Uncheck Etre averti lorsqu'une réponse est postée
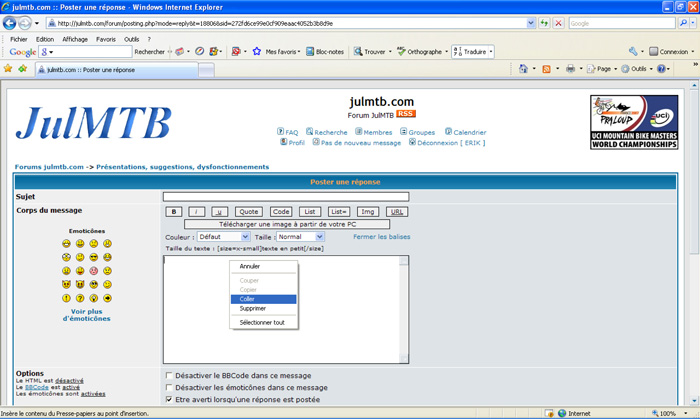The width and height of the screenshot is (700, 419). point(169,399)
